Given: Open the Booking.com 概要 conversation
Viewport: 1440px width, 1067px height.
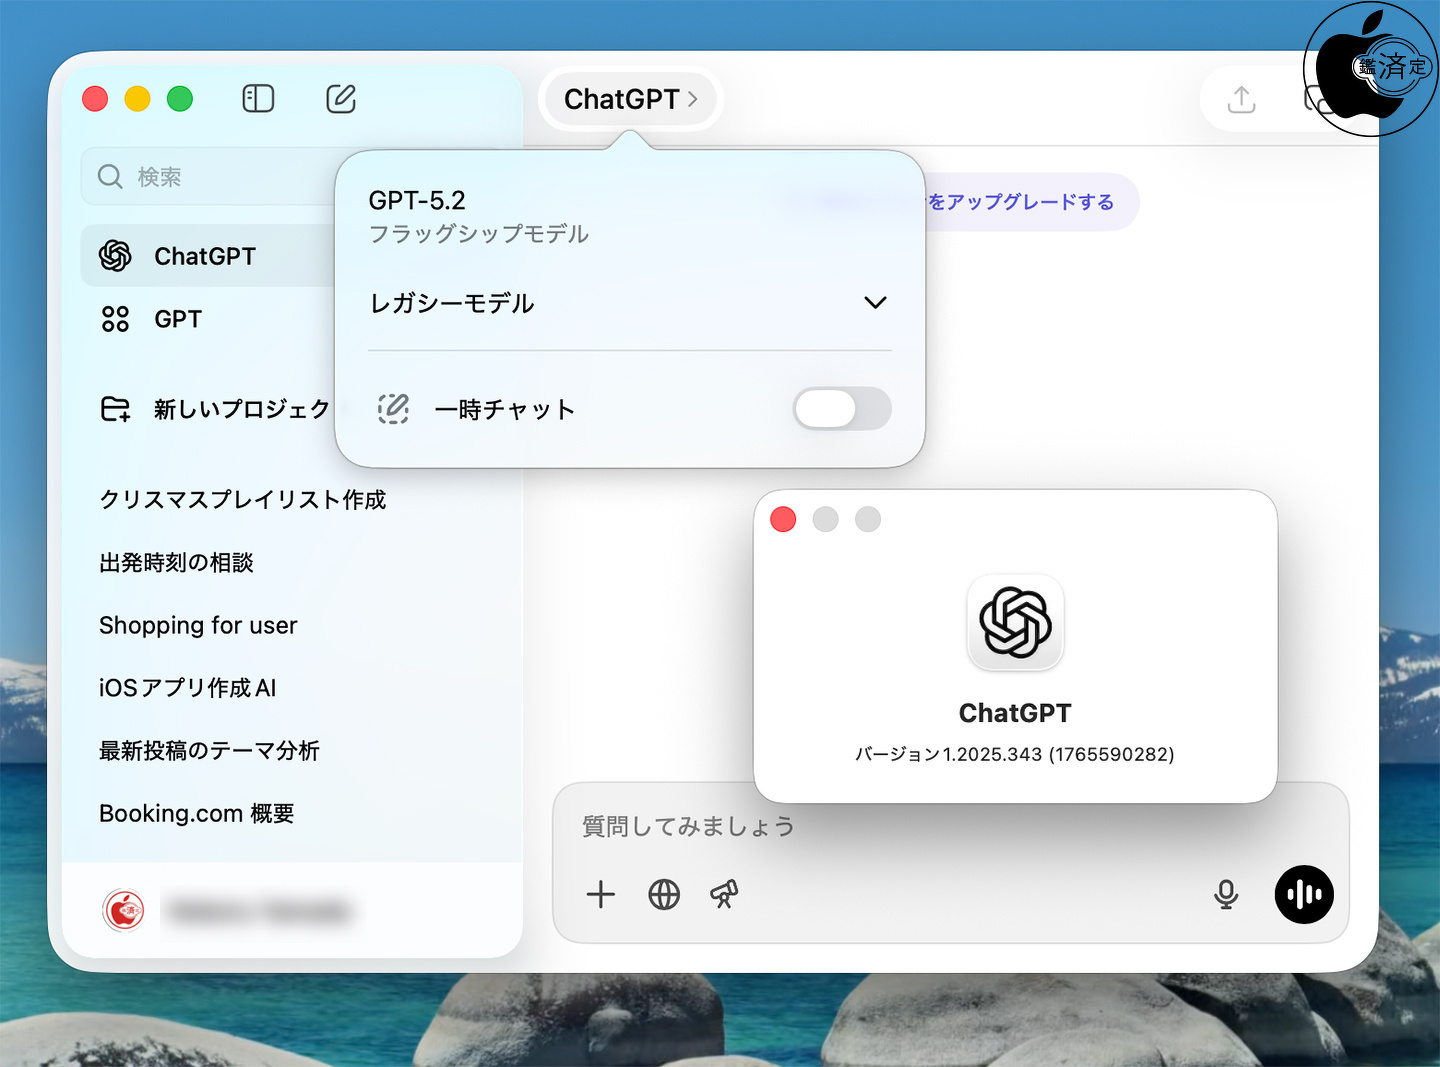Looking at the screenshot, I should pyautogui.click(x=196, y=813).
